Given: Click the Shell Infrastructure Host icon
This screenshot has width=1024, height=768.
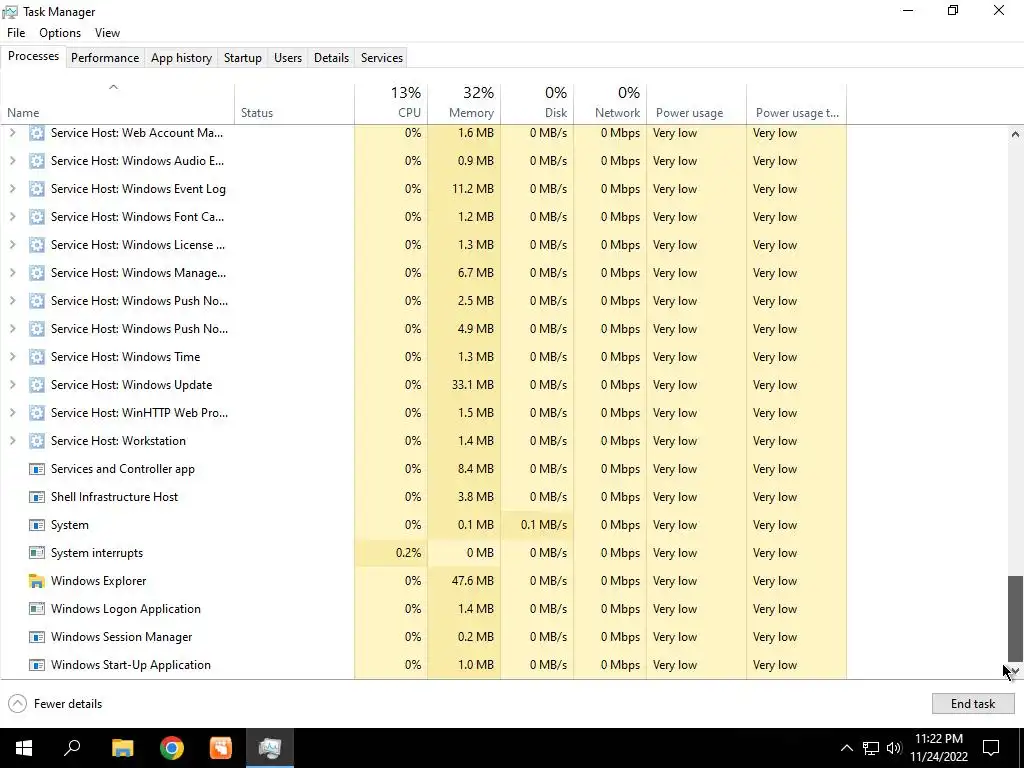Looking at the screenshot, I should [x=37, y=497].
